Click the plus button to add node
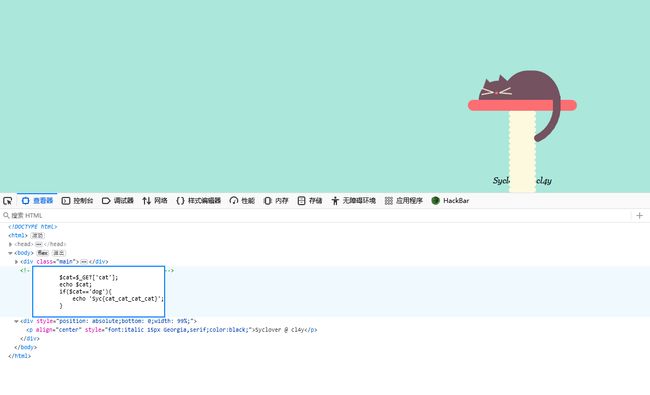The image size is (650, 395). [x=640, y=216]
